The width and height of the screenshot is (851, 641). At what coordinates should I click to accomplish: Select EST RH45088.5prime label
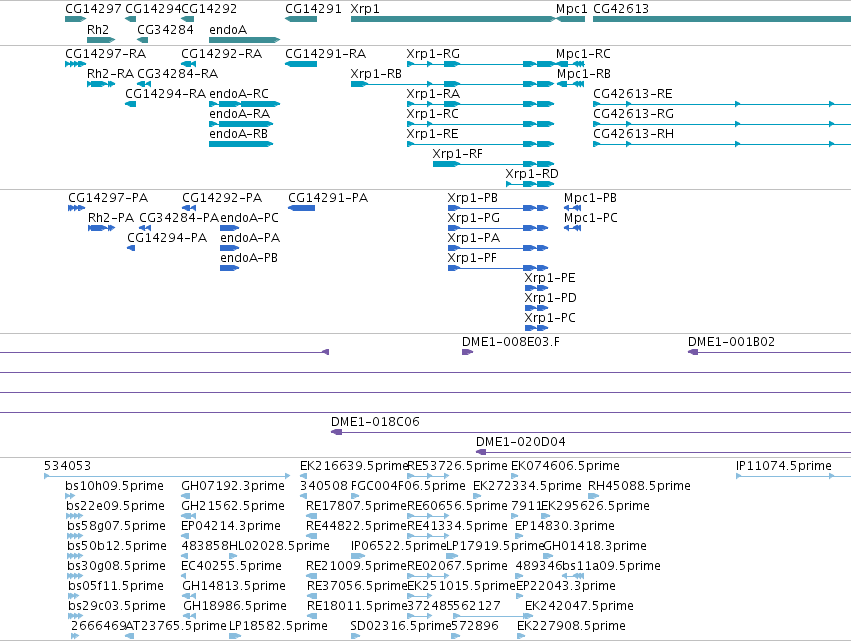[639, 486]
